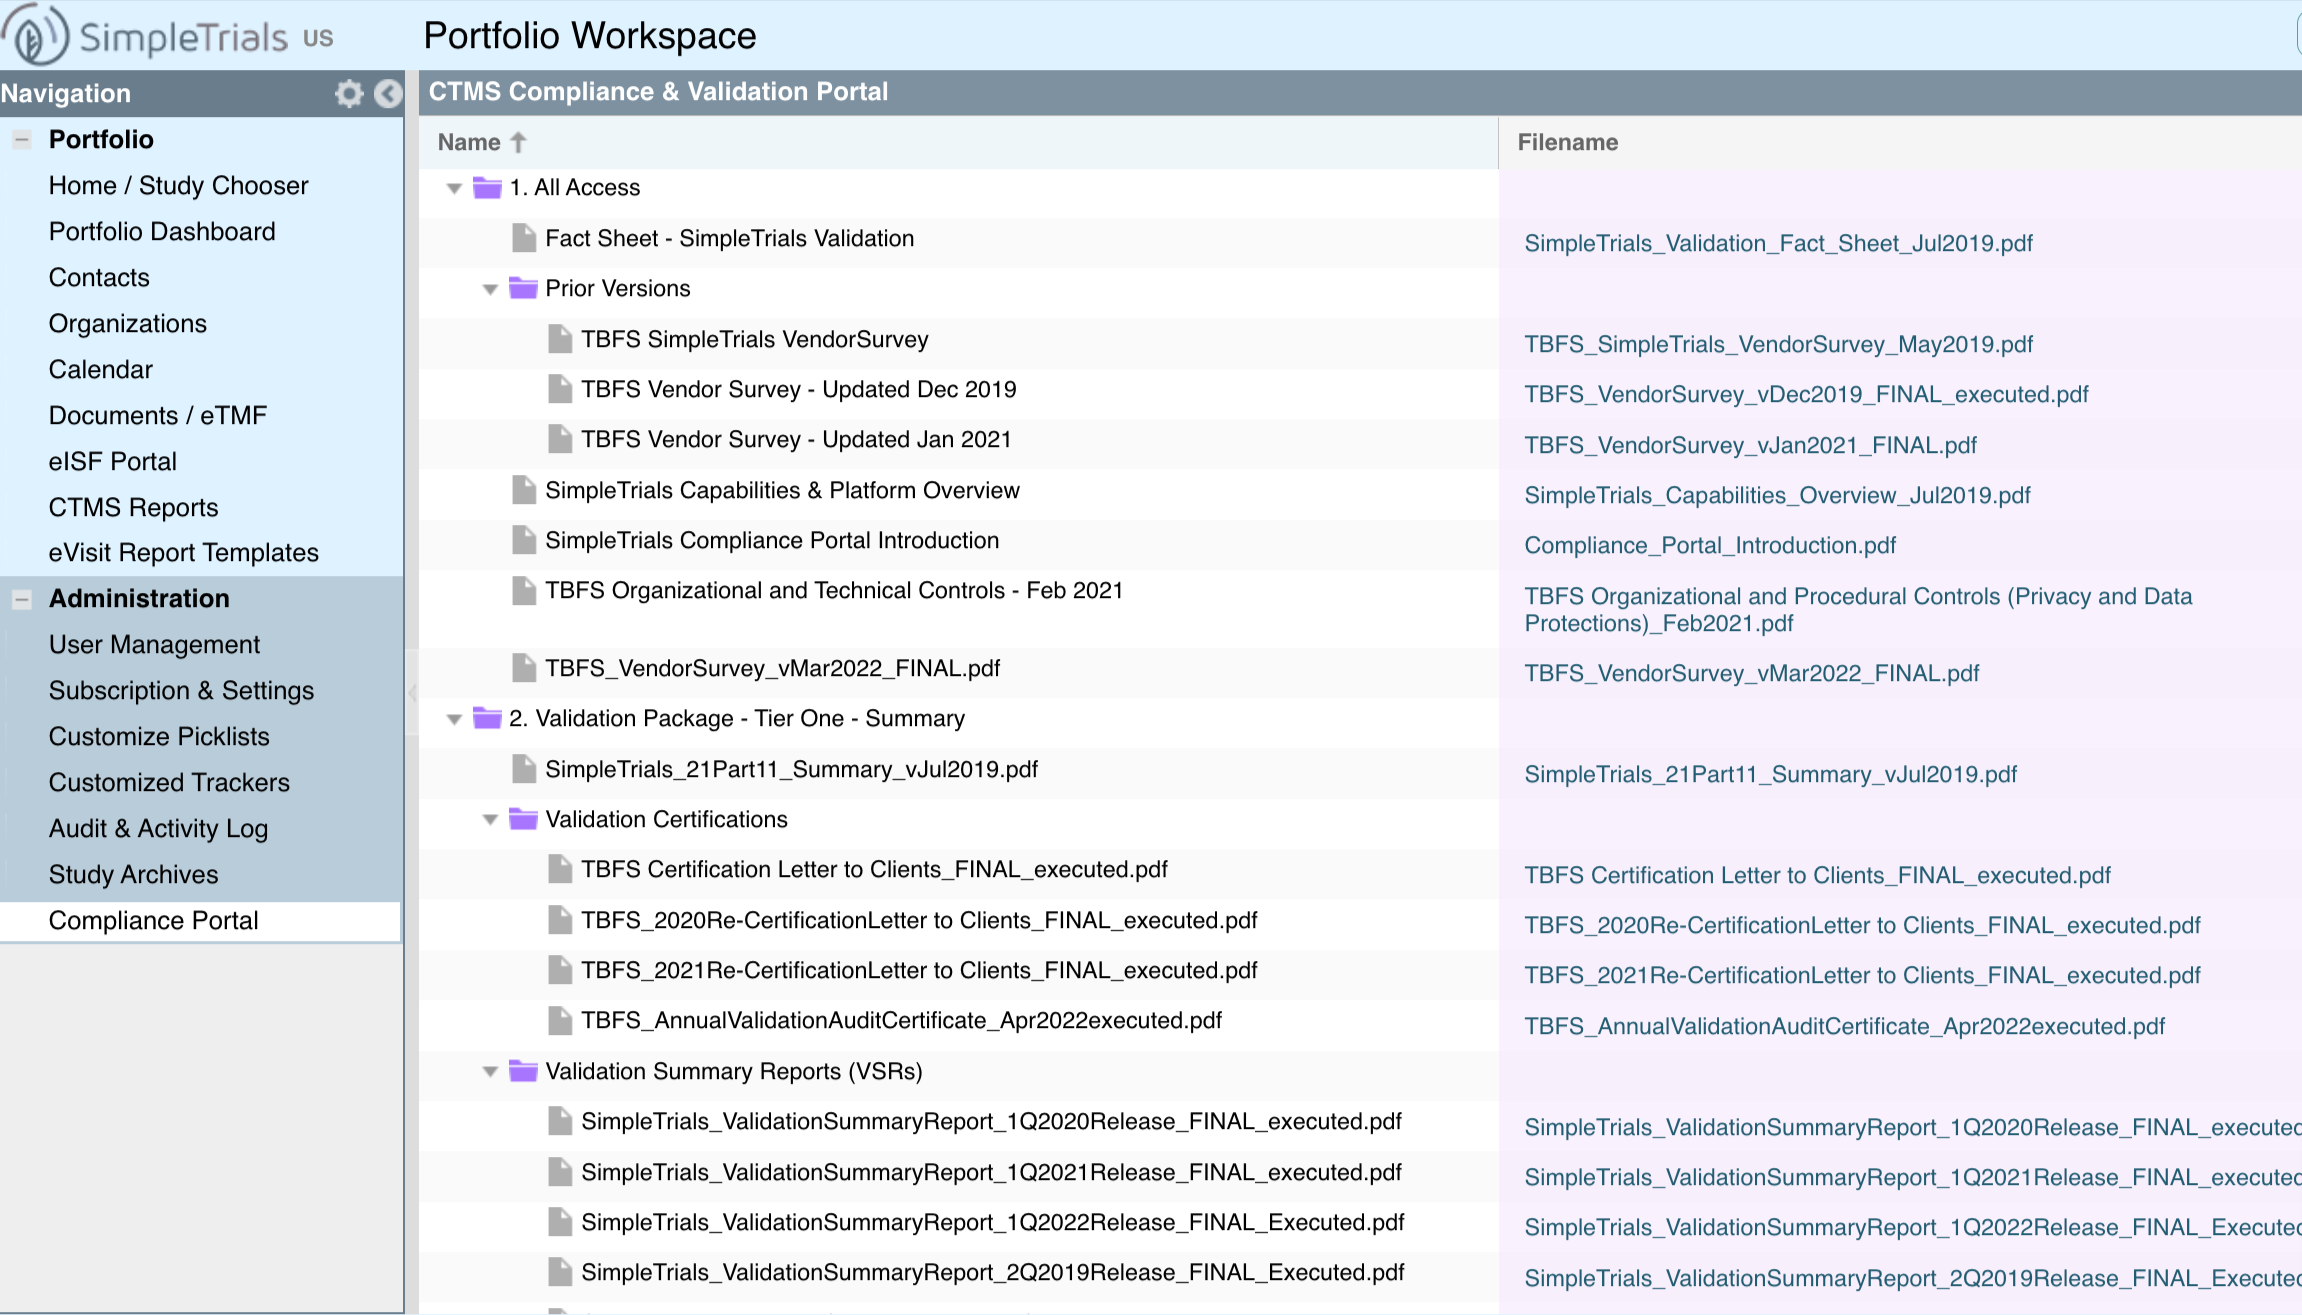Sort by the Name column header
This screenshot has width=2302, height=1315.
[958, 142]
